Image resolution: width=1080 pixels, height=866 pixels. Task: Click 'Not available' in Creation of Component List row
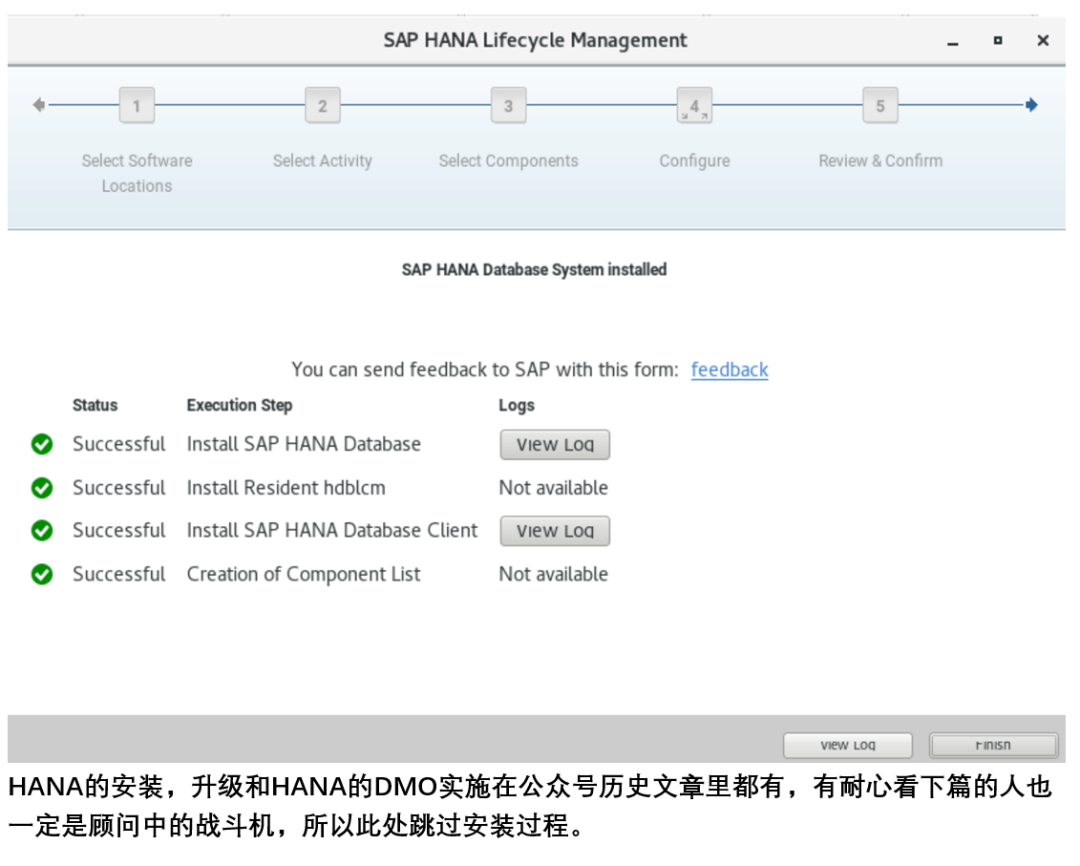coord(554,574)
